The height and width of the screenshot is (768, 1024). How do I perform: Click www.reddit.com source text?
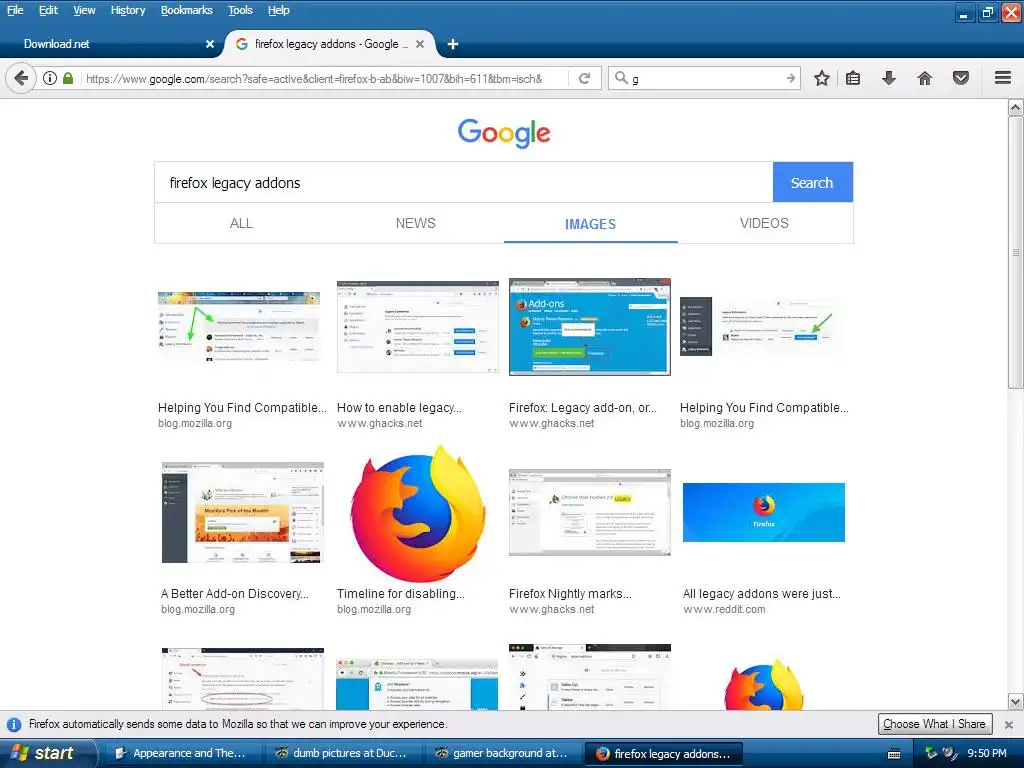tap(724, 609)
